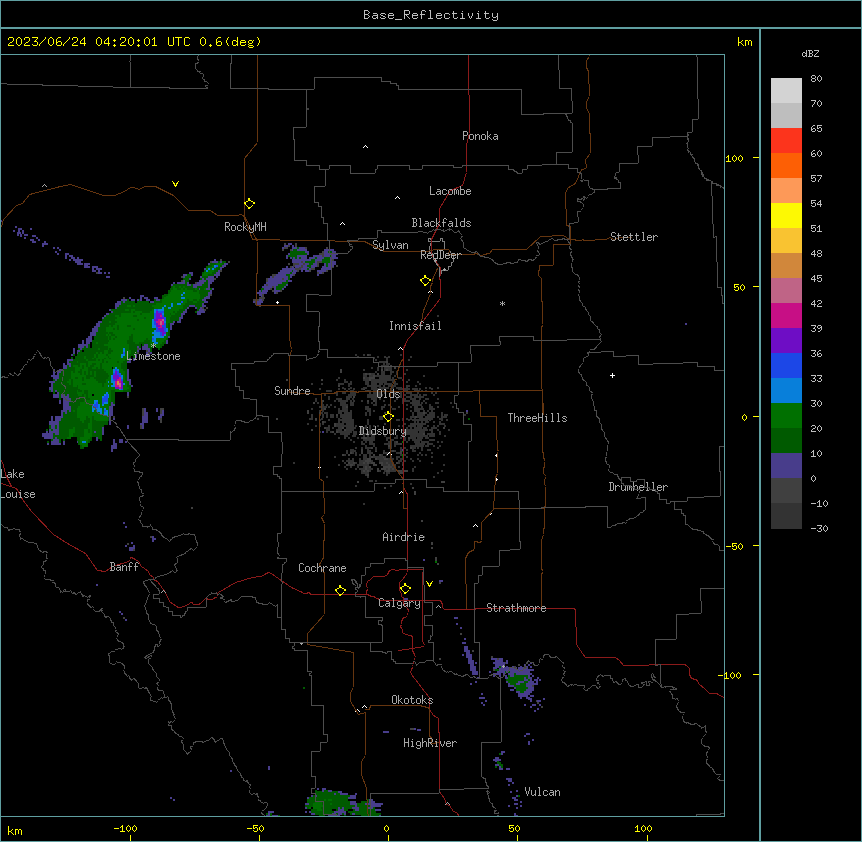Viewport: 862px width, 842px height.
Task: Click the HighRiver label
Action: click(x=430, y=743)
